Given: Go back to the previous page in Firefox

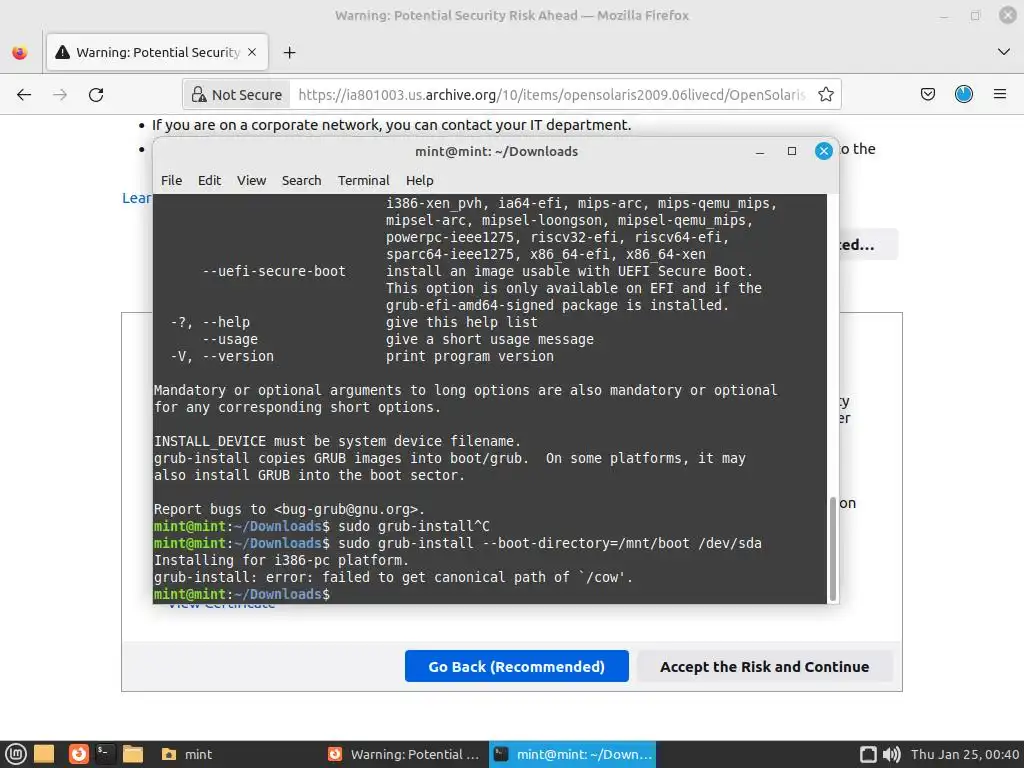Looking at the screenshot, I should 24,95.
